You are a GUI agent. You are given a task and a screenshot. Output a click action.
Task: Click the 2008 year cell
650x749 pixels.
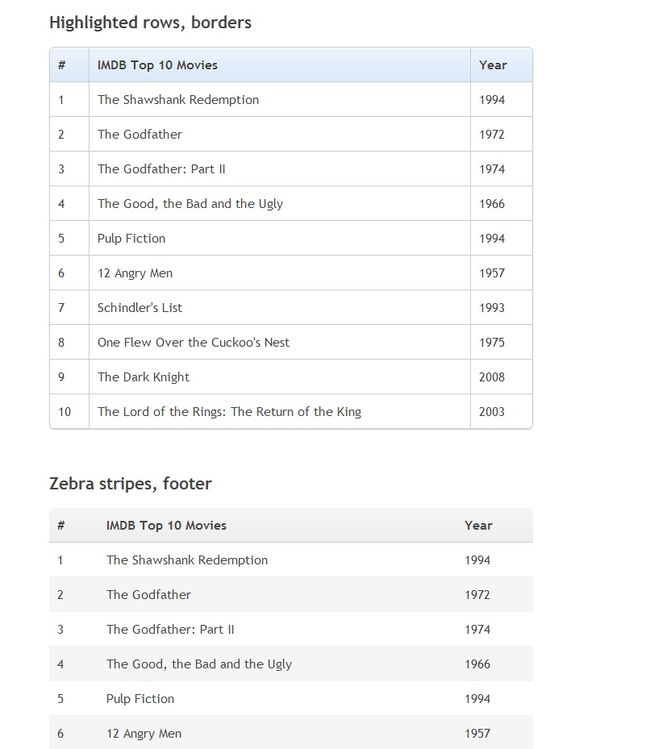pyautogui.click(x=492, y=377)
